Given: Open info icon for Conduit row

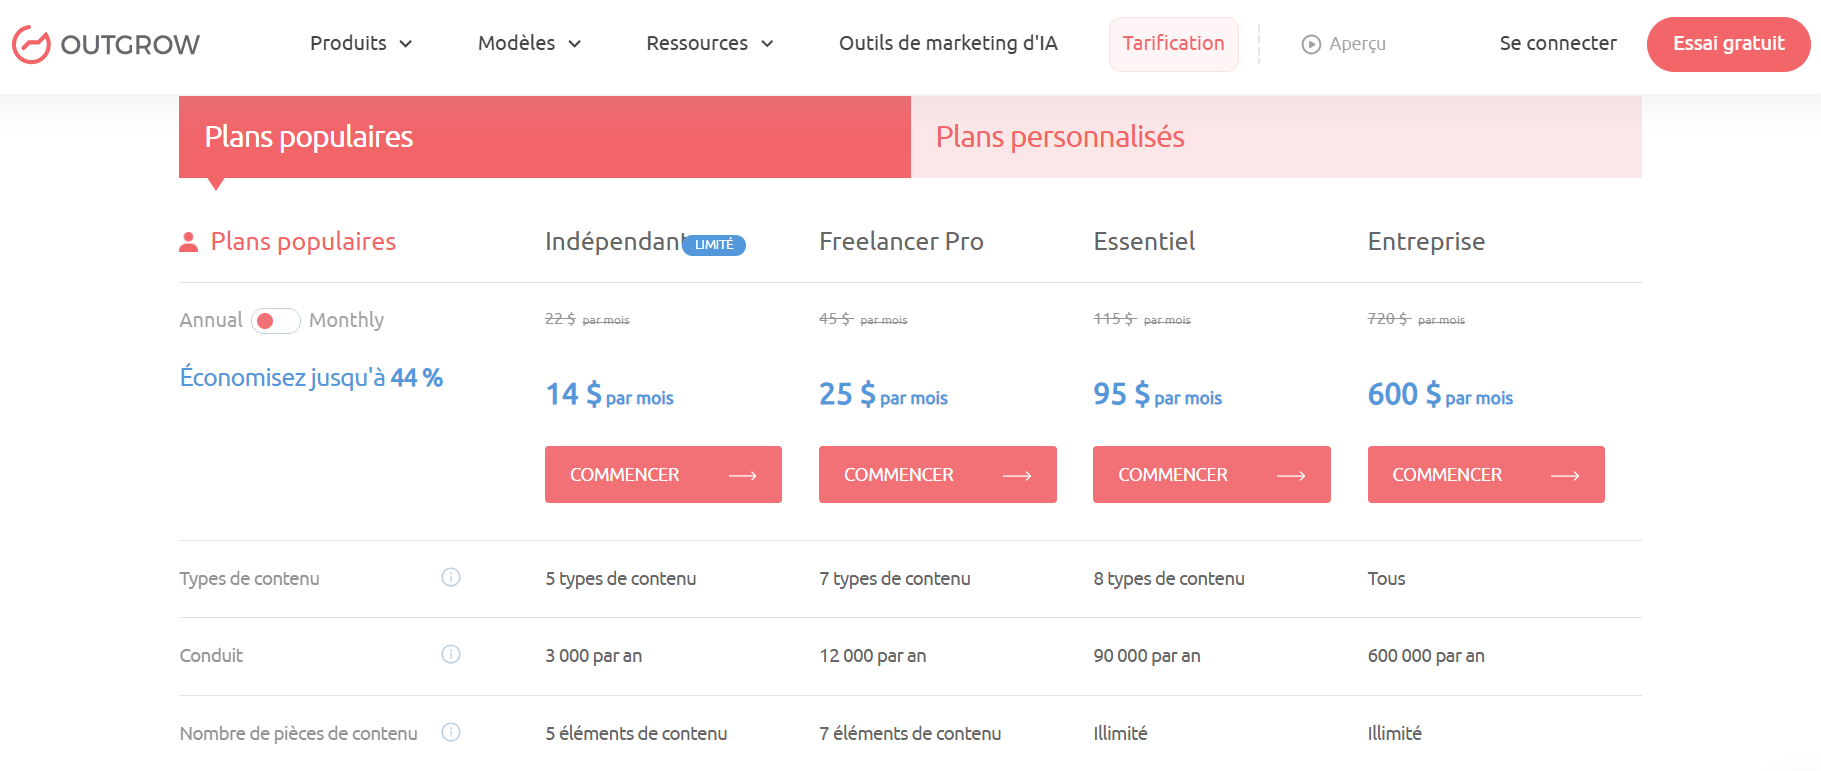Looking at the screenshot, I should click(451, 654).
